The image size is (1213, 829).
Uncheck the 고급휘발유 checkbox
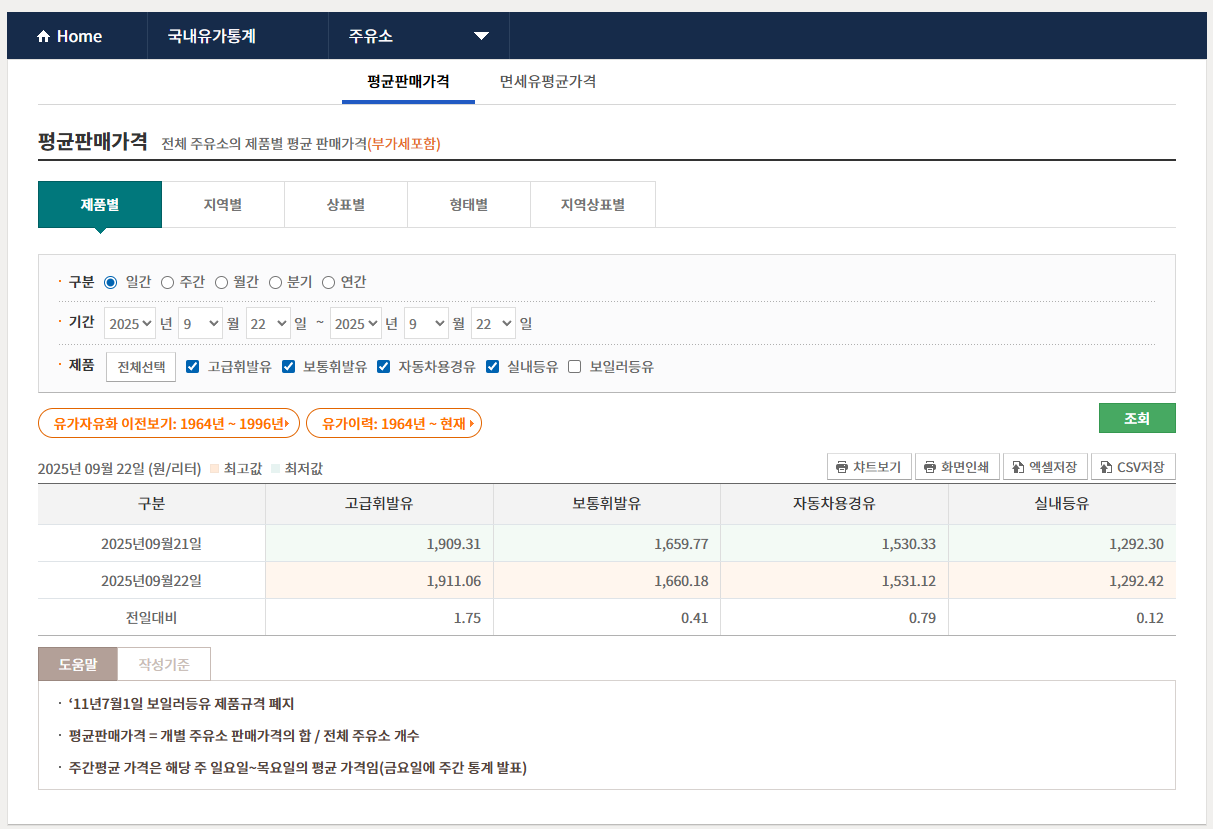(193, 367)
